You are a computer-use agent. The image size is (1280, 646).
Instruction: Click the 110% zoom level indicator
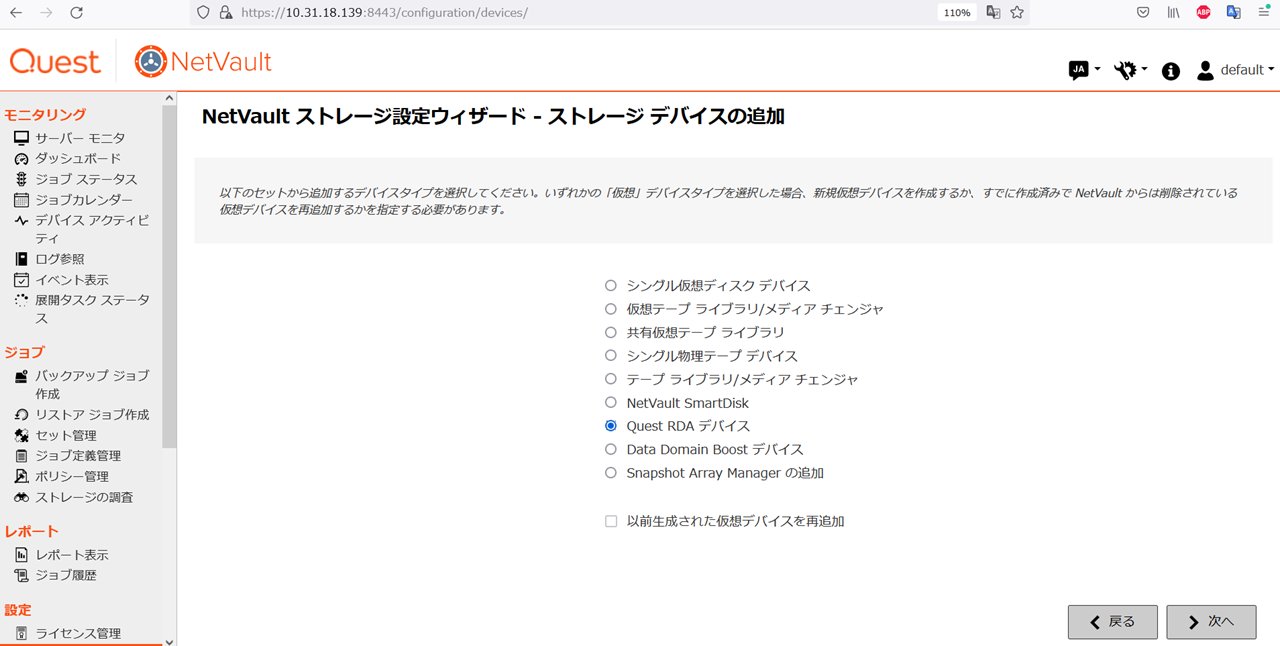pos(957,13)
